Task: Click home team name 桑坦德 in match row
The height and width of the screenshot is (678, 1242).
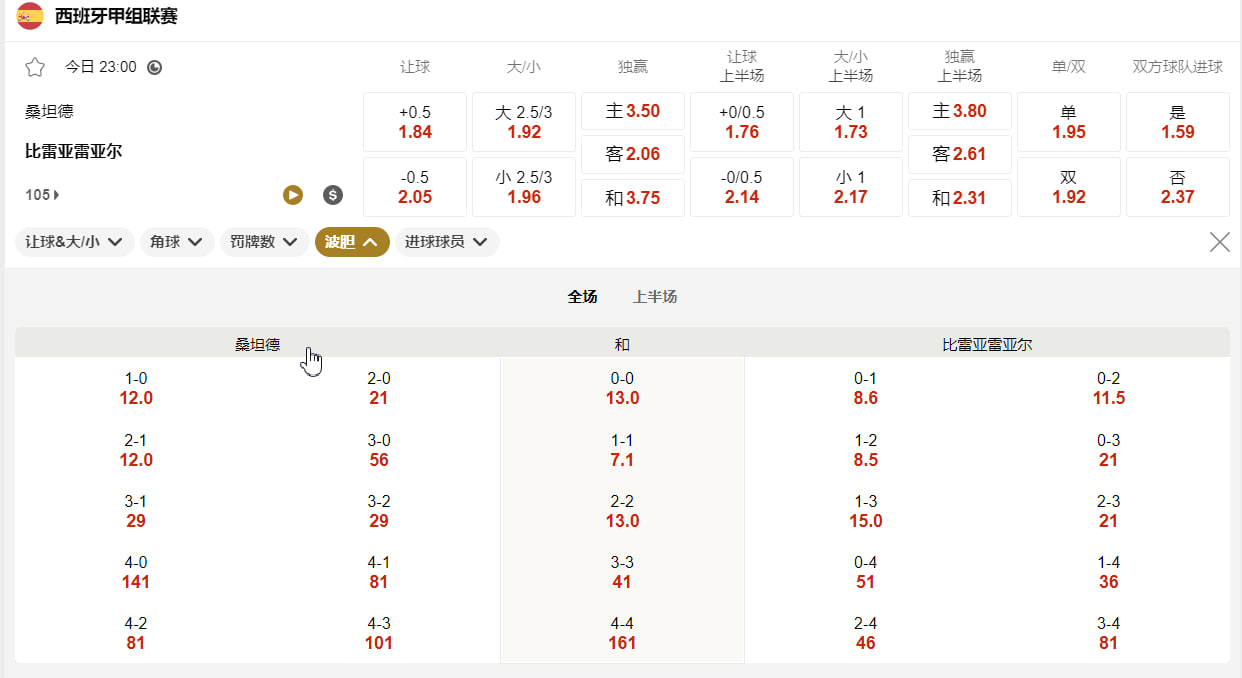Action: [49, 112]
